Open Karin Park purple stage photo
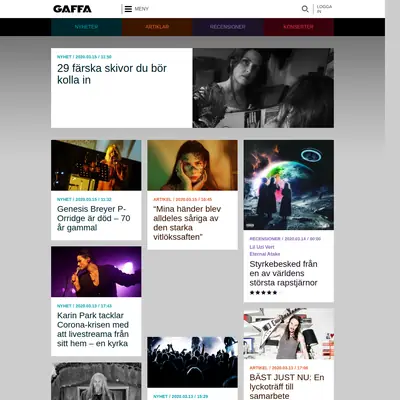 (x=96, y=272)
